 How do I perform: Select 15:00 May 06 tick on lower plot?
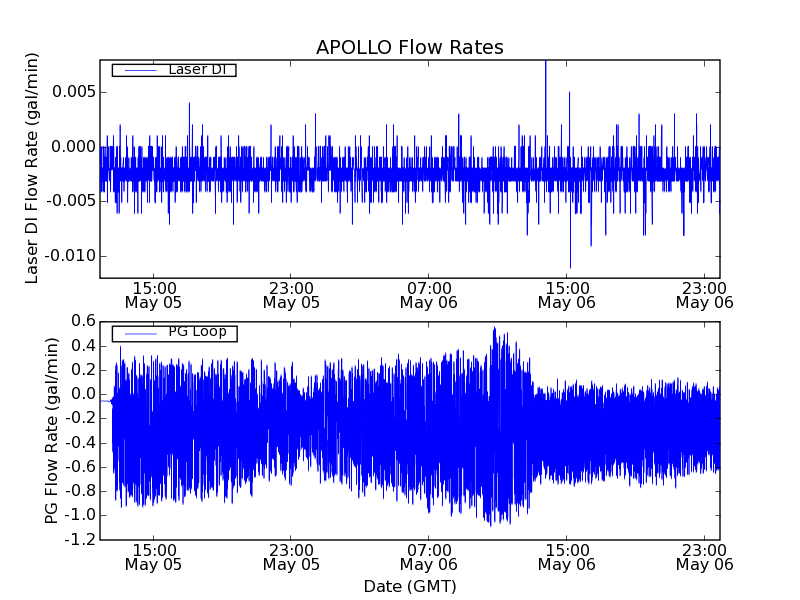tap(566, 556)
